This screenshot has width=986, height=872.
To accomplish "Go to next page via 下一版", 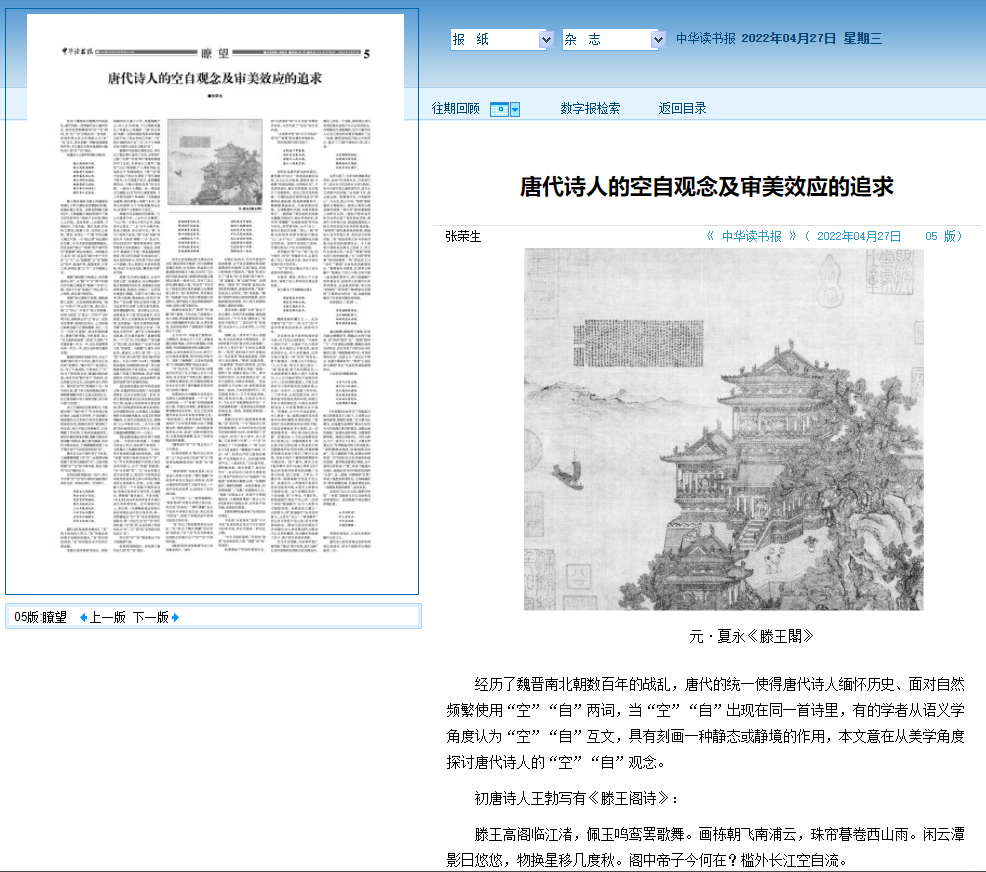I will 150,617.
